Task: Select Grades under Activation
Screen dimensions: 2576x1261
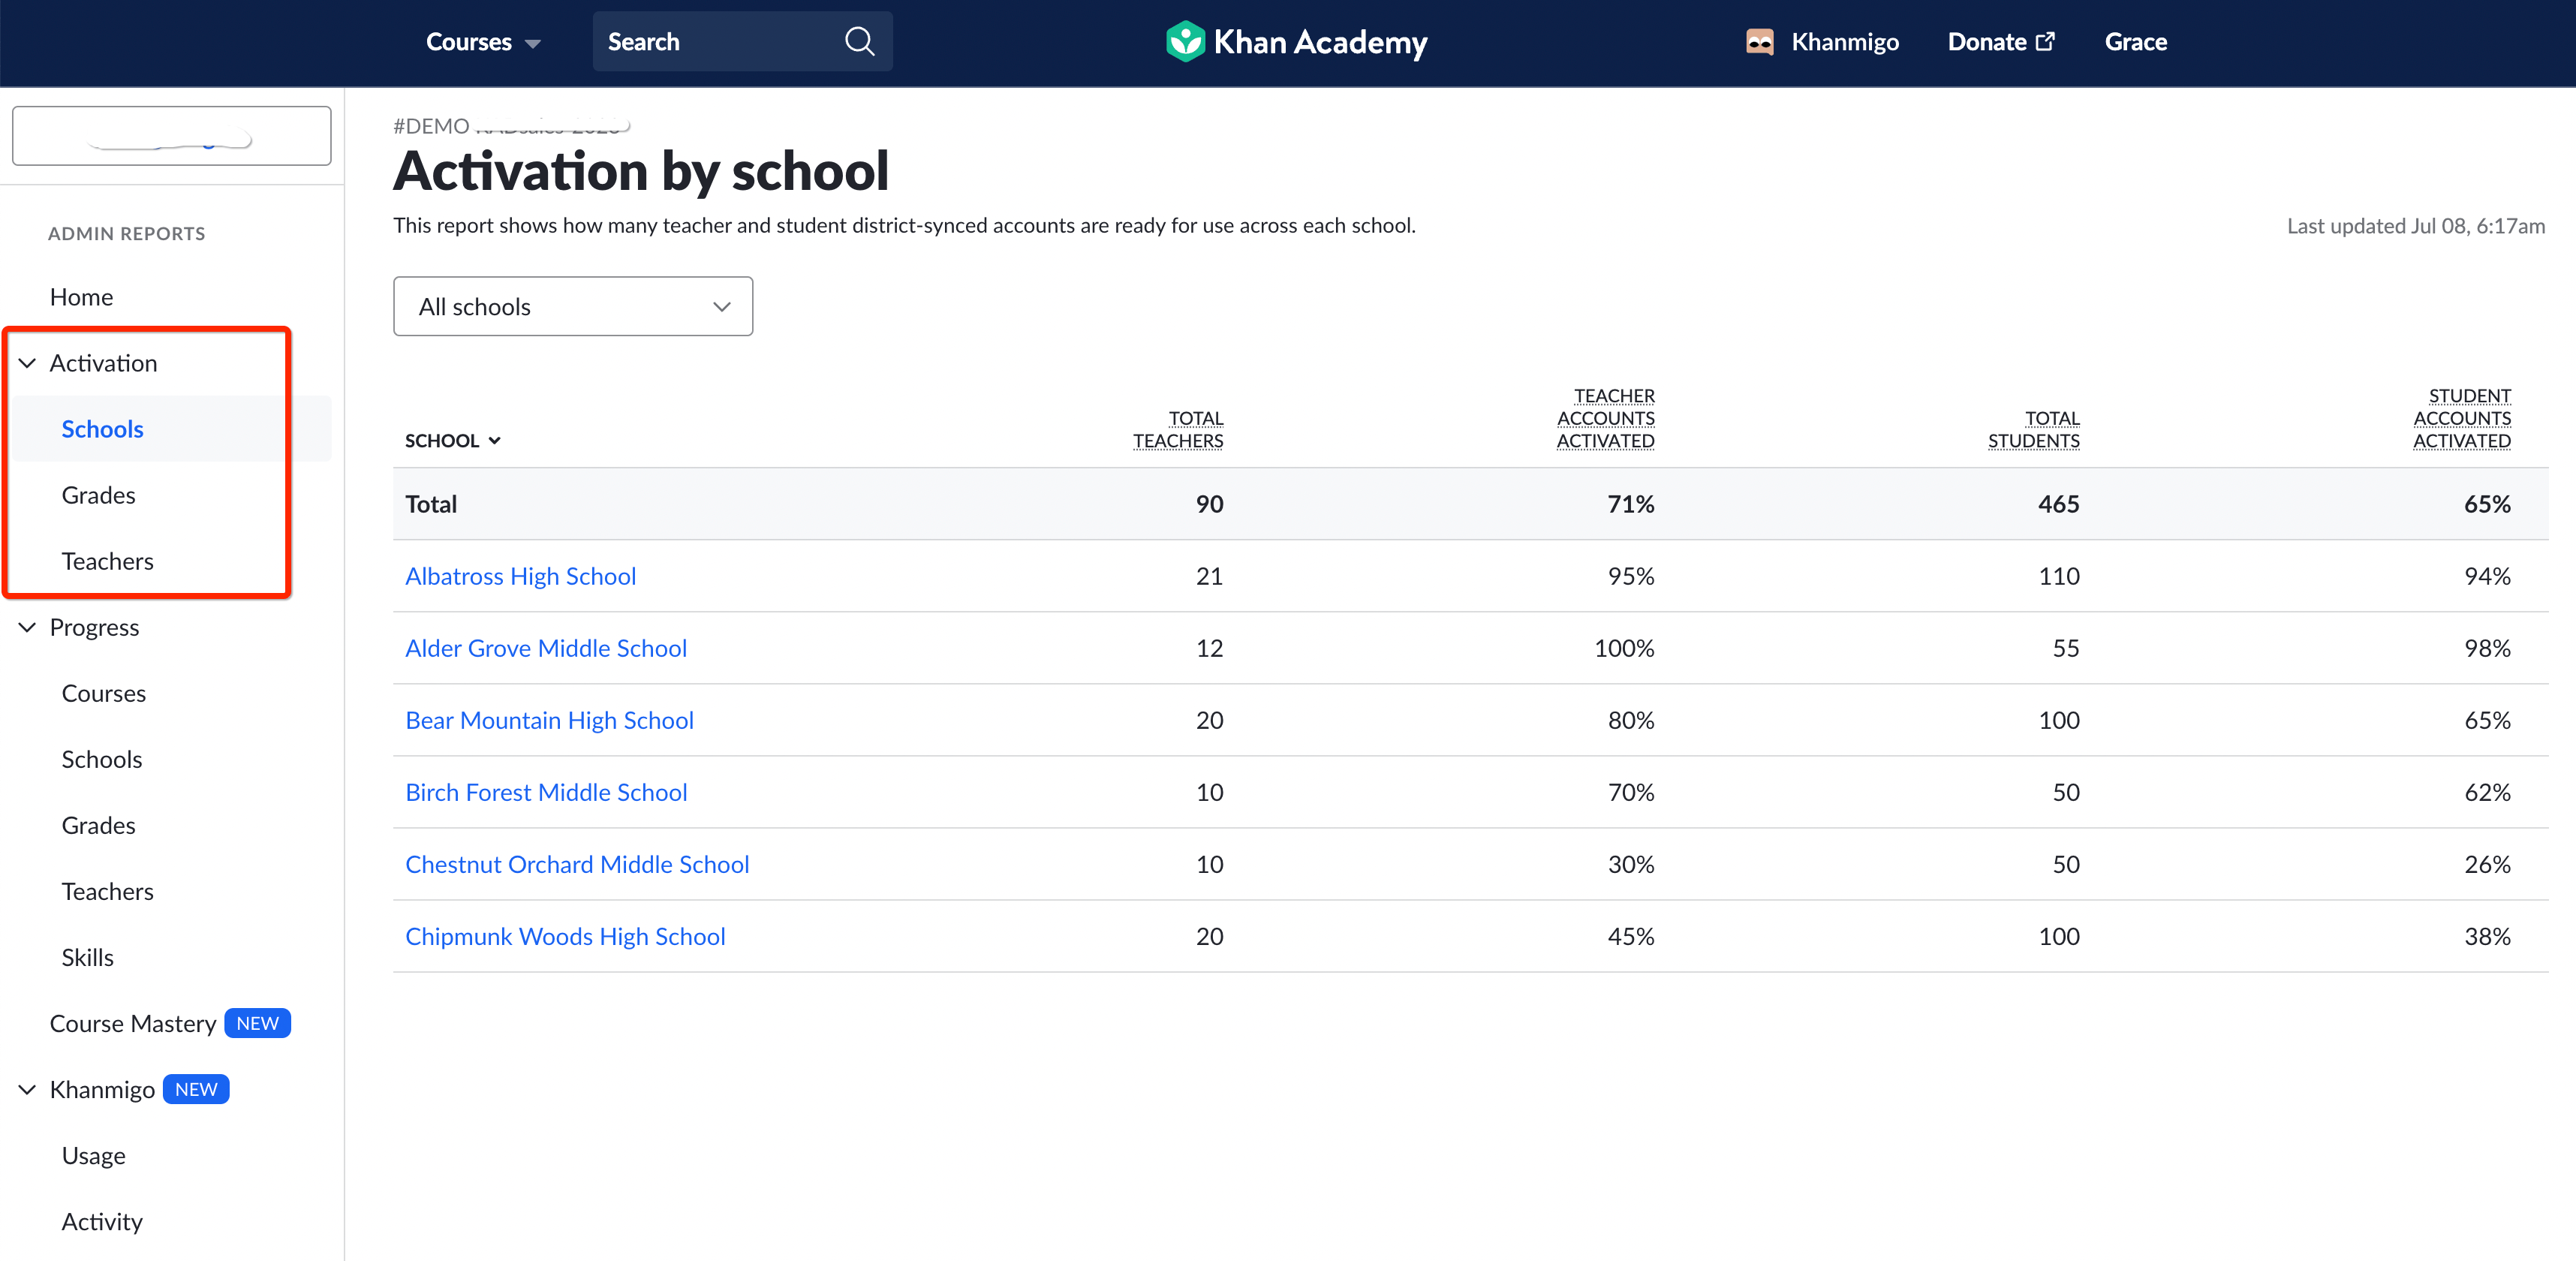Action: [x=97, y=494]
